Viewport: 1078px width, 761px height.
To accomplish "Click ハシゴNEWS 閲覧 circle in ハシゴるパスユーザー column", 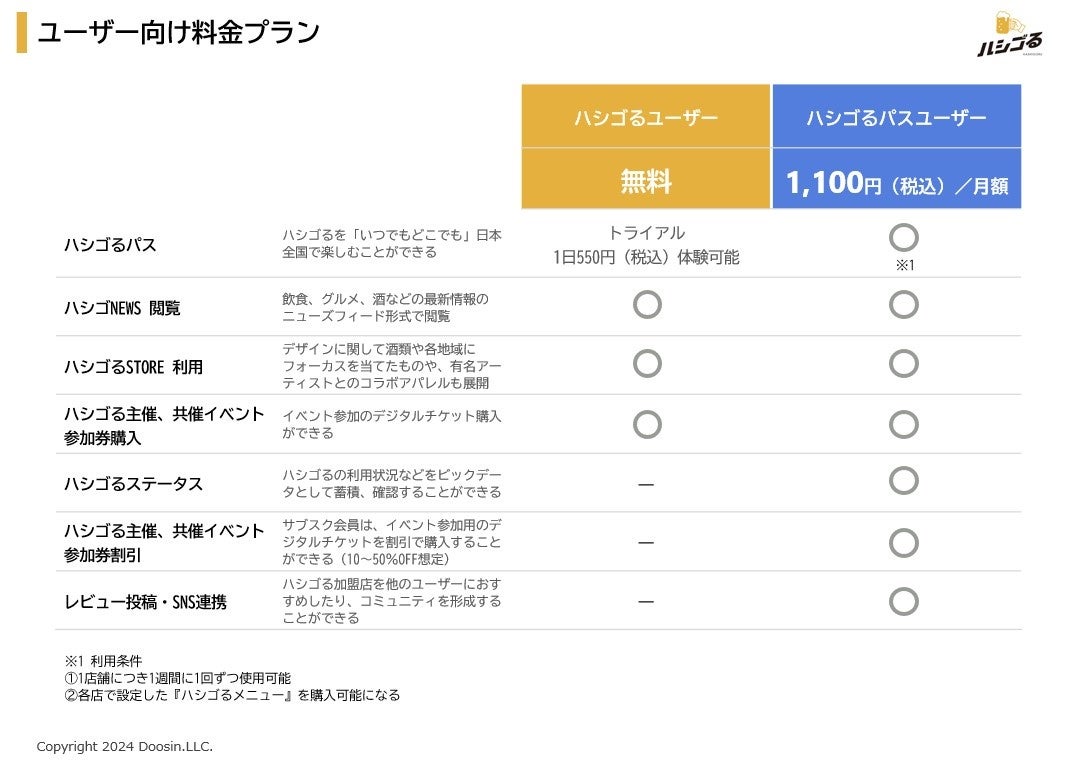I will (903, 304).
